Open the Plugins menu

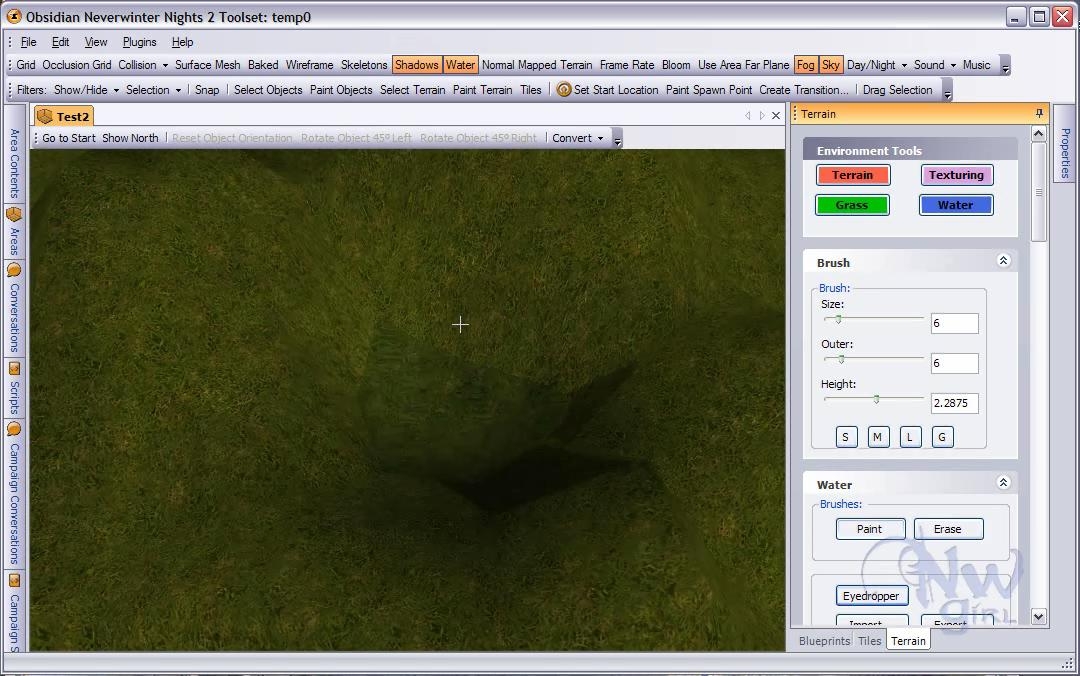pos(139,42)
